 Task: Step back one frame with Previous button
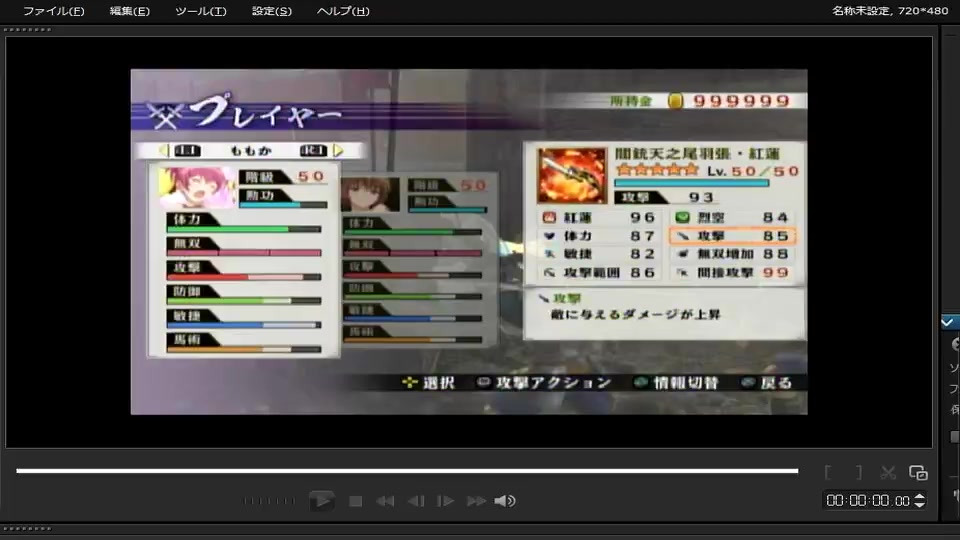tap(416, 501)
